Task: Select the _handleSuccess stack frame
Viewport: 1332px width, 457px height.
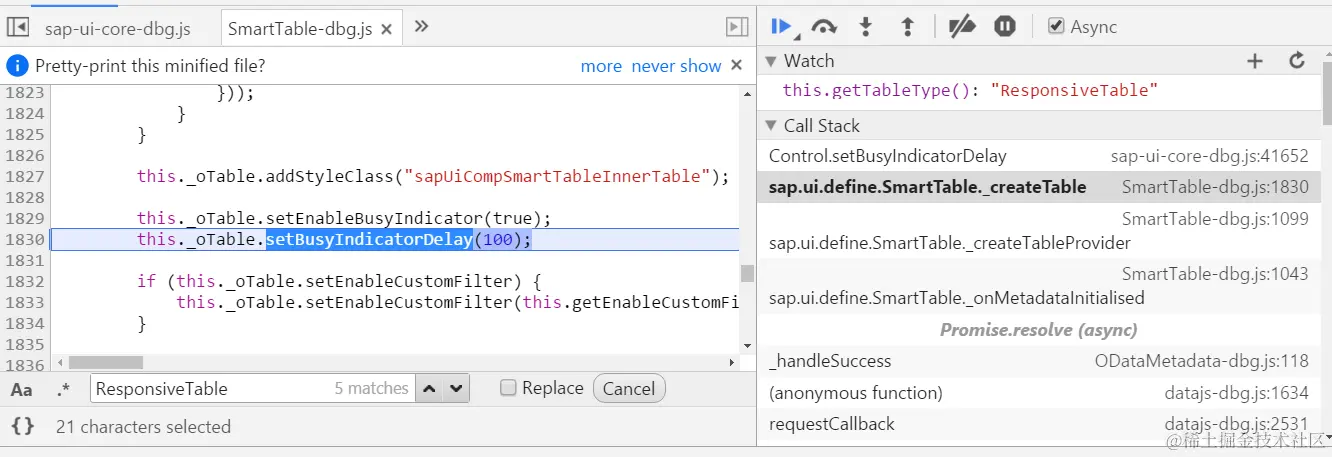Action: tap(1038, 361)
